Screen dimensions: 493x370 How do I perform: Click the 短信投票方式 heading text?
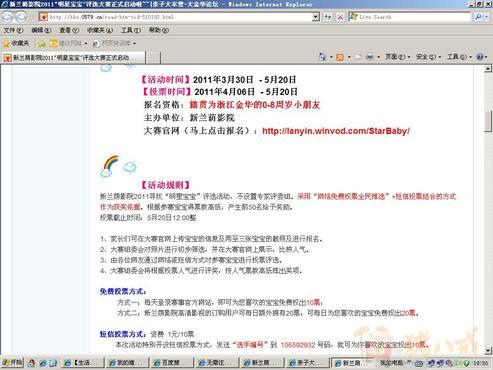tap(123, 334)
